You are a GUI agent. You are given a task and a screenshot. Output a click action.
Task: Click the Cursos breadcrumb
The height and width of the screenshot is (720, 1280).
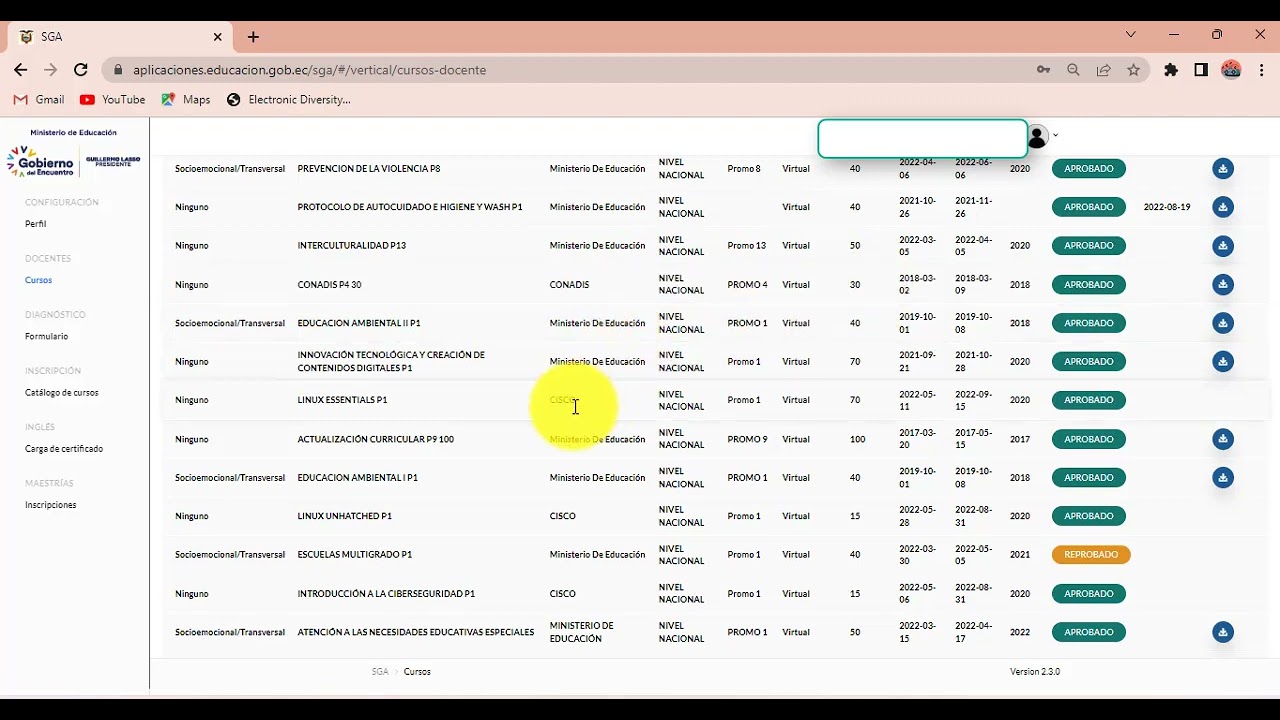417,672
